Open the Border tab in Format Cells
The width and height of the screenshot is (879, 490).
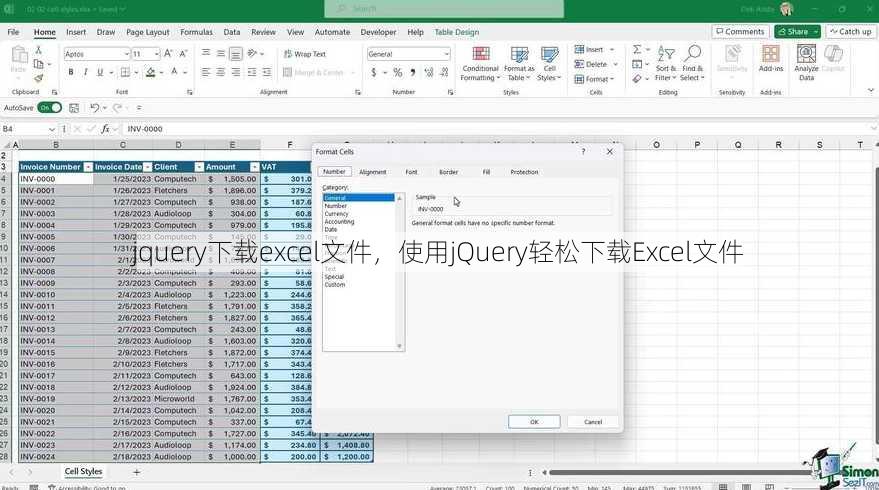(x=448, y=172)
